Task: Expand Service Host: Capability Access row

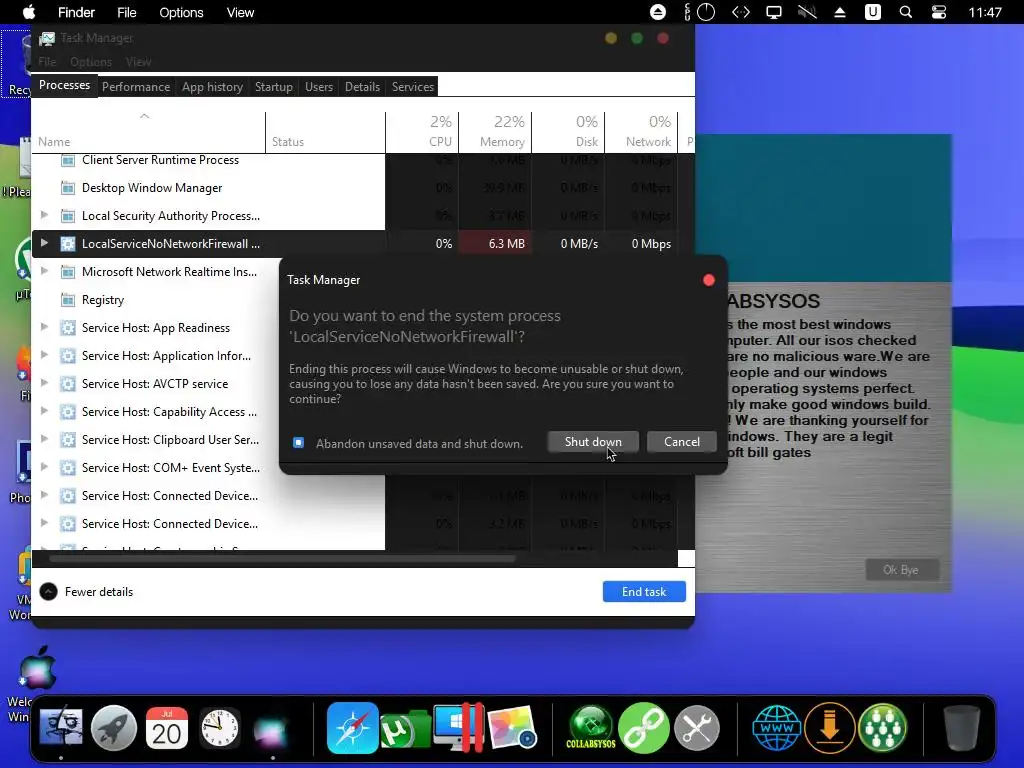Action: 44,411
